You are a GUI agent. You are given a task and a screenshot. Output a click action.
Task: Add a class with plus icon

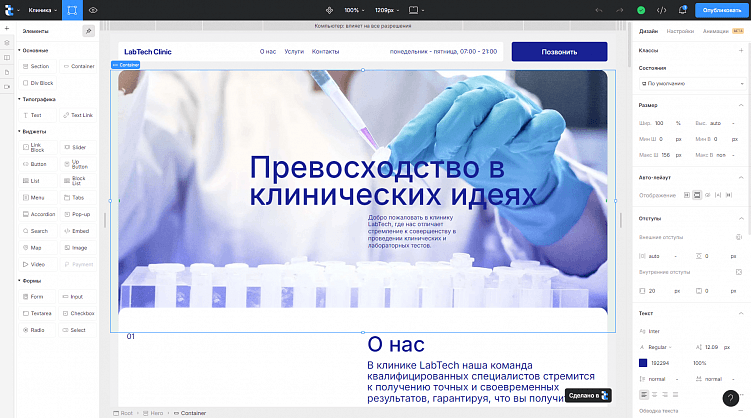coord(741,50)
